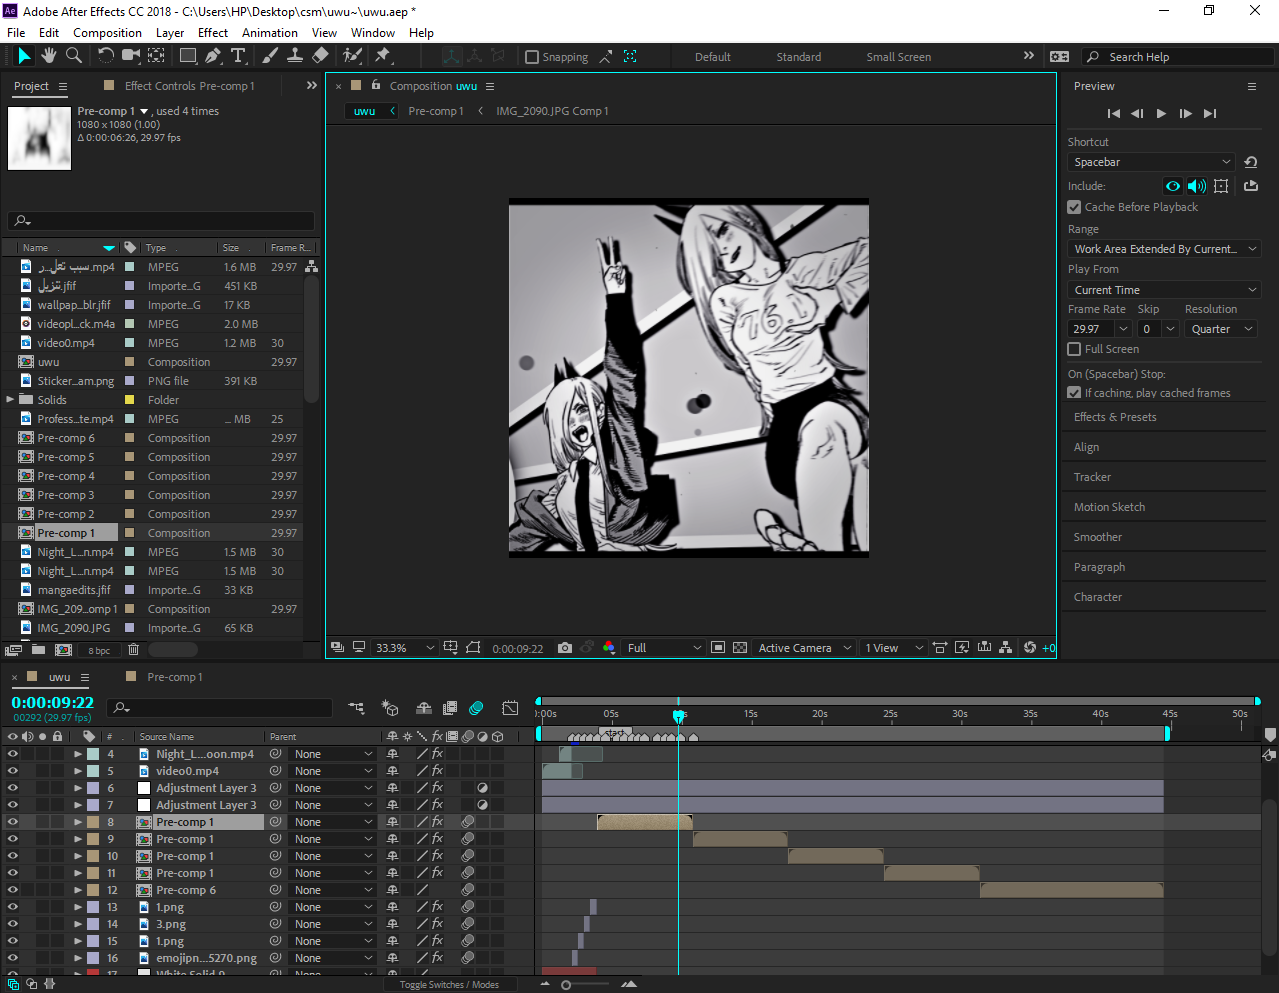Toggle Include video eye in Preview
This screenshot has height=993, width=1279.
point(1173,186)
